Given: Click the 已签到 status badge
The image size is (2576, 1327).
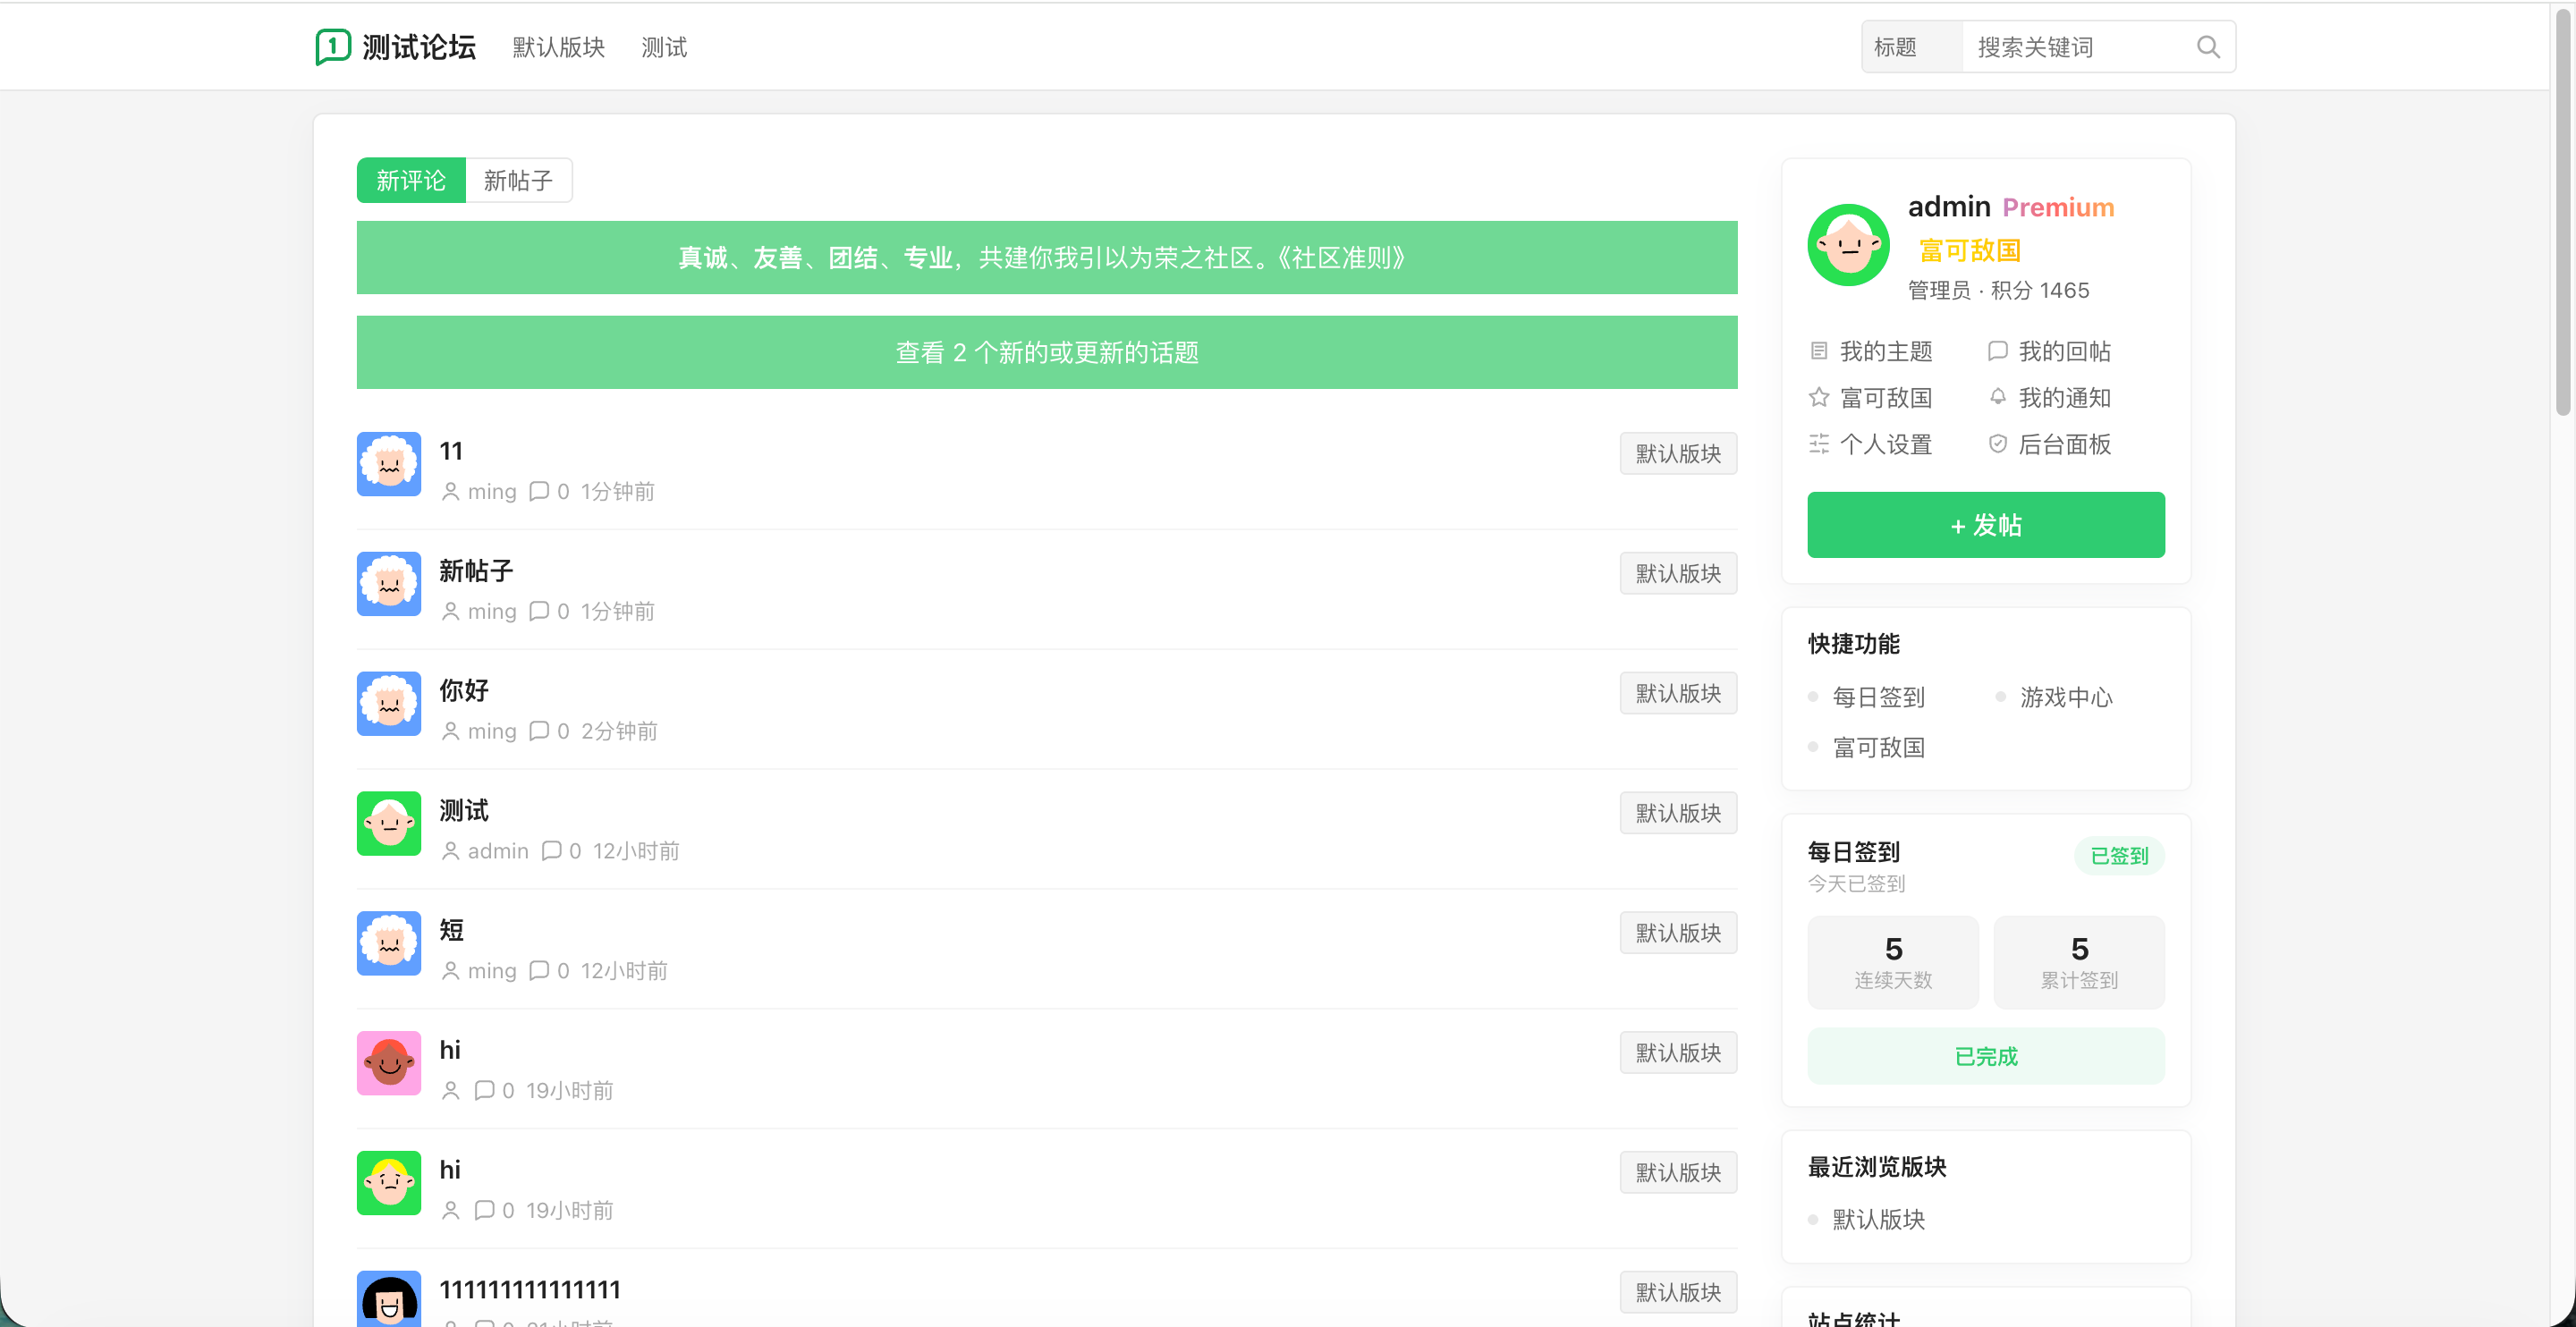Looking at the screenshot, I should [2119, 856].
